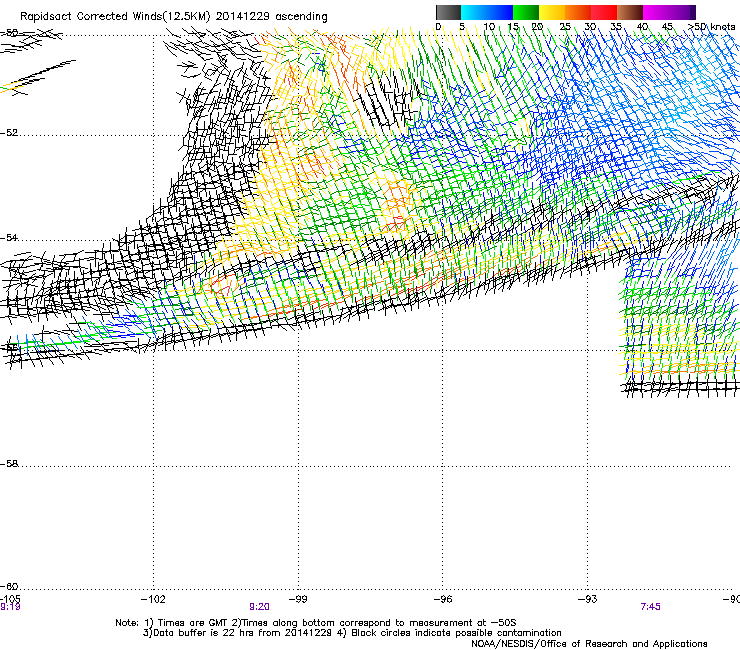Click the -54 latitude axis label

[x=9, y=237]
